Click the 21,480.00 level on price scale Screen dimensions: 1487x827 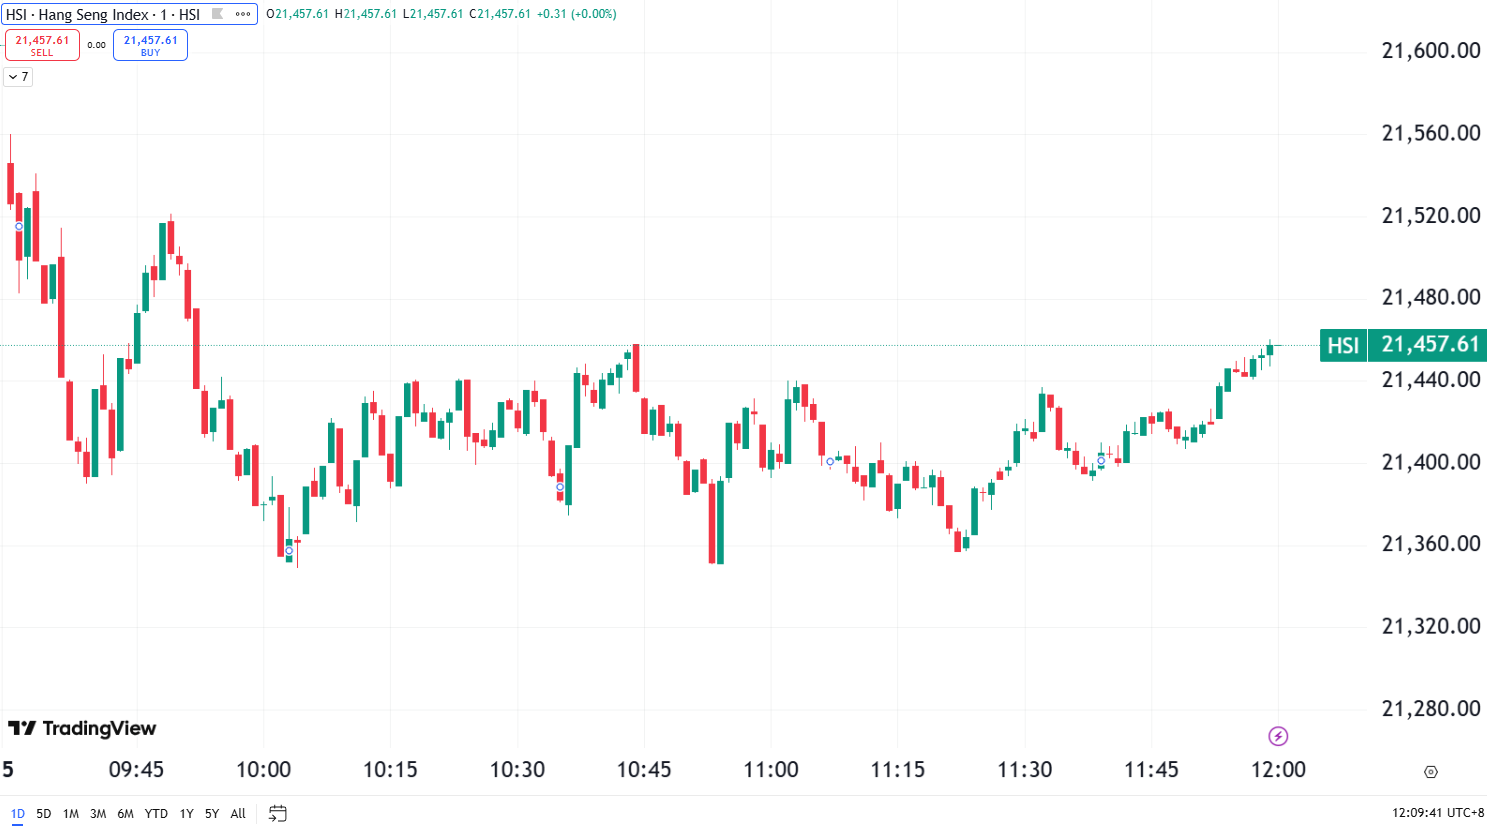coord(1431,297)
